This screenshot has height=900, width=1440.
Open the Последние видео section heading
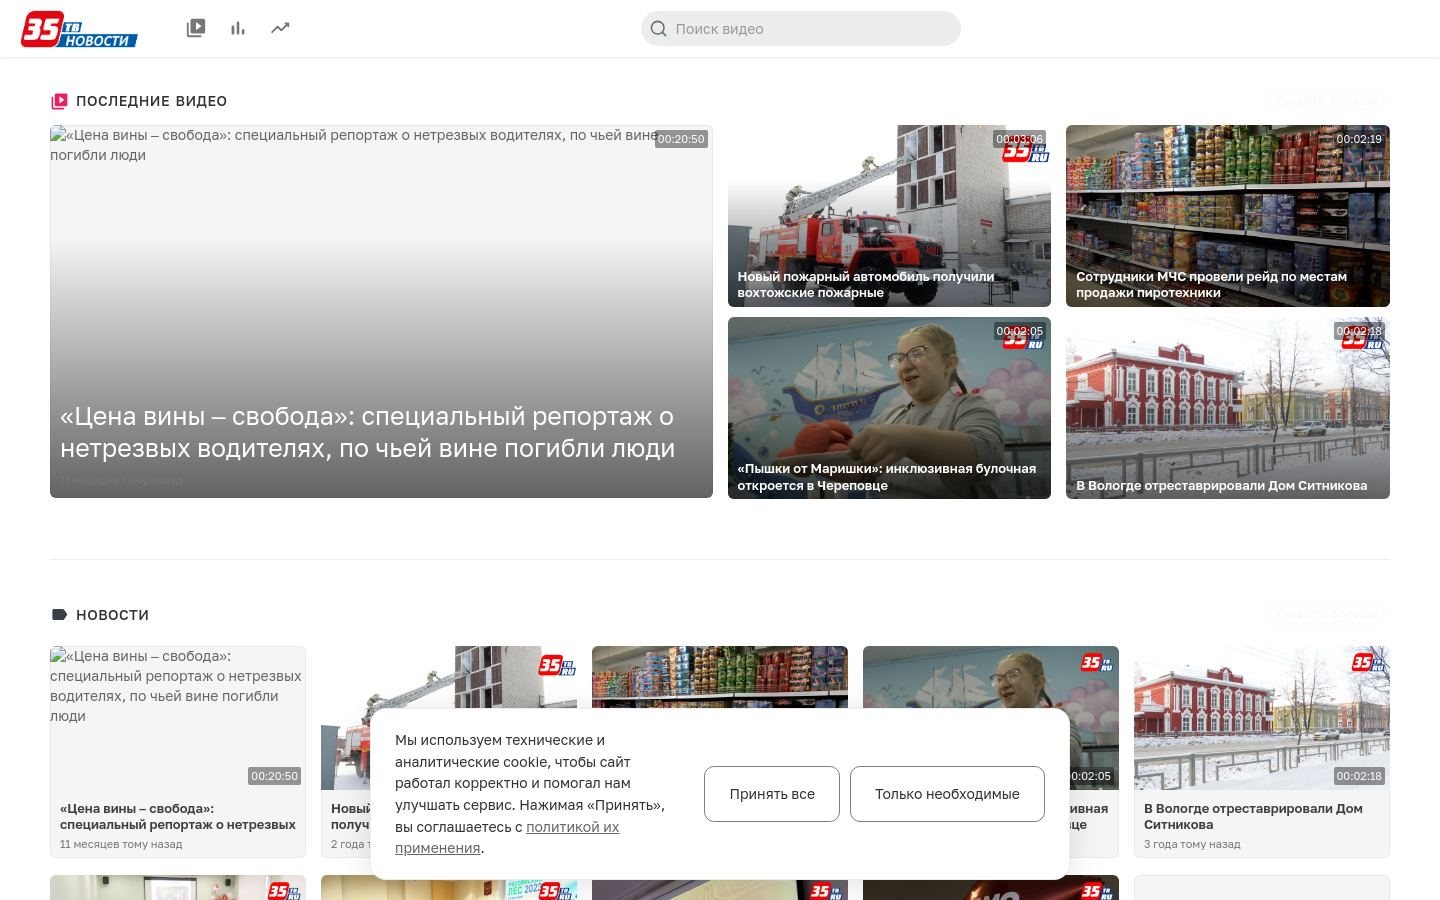(151, 101)
